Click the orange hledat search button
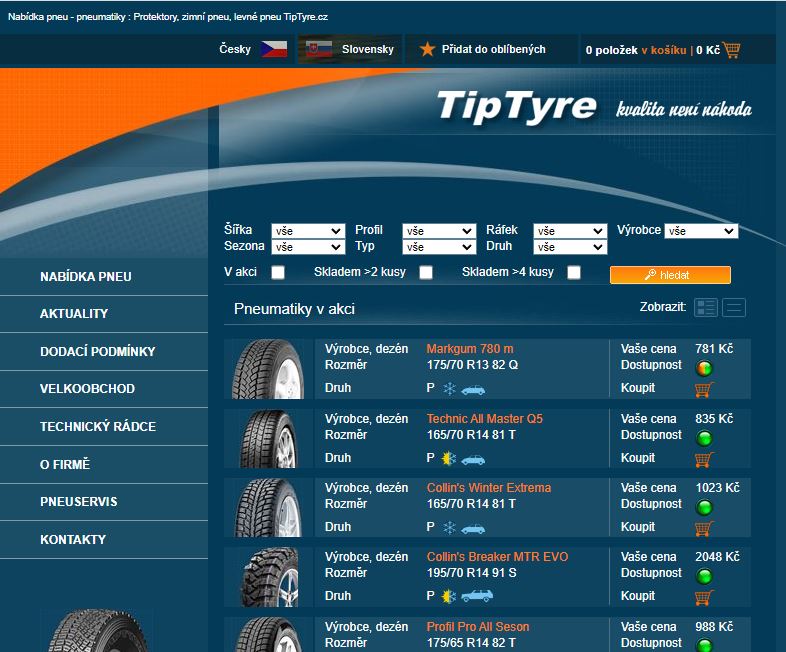Screen dimensions: 786x652 [x=670, y=275]
